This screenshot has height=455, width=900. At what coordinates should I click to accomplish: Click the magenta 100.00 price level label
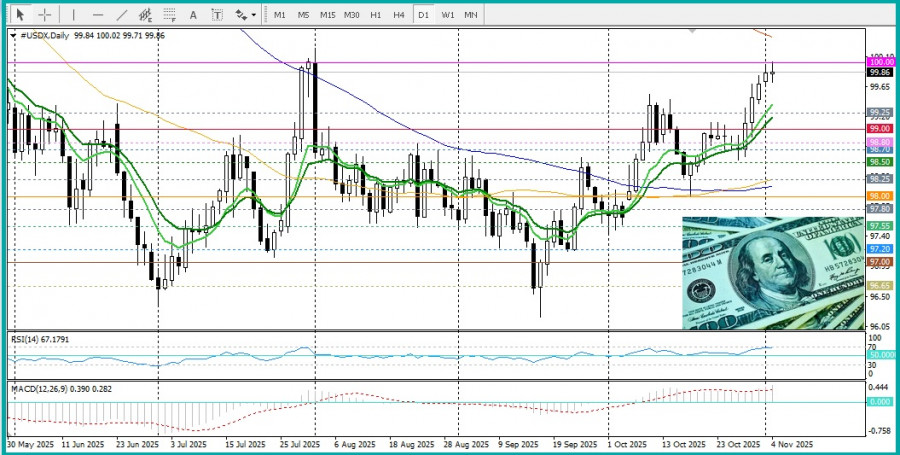880,62
